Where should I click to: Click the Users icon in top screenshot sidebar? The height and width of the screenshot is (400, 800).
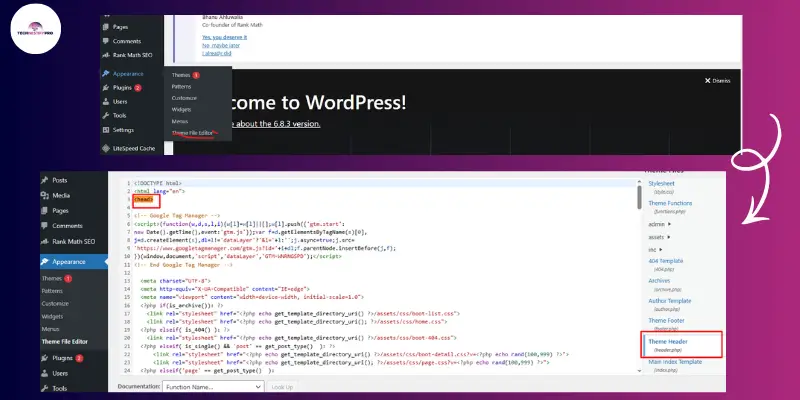tap(106, 102)
